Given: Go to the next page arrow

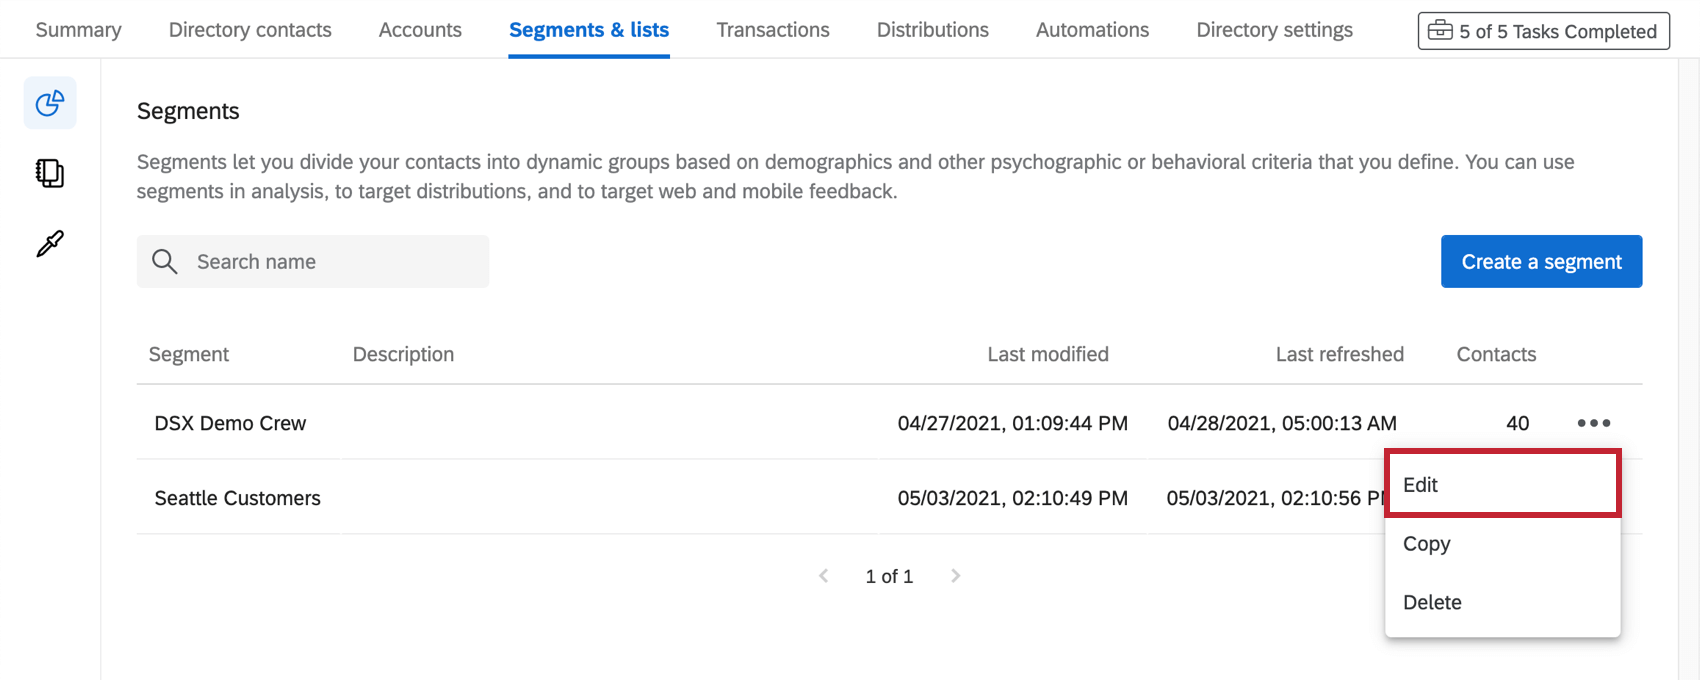Looking at the screenshot, I should (956, 576).
